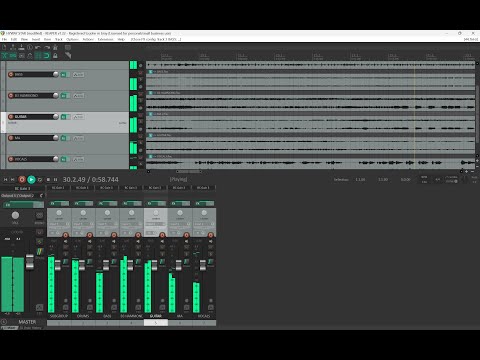Toggle envelope move mode icon

coord(30,56)
